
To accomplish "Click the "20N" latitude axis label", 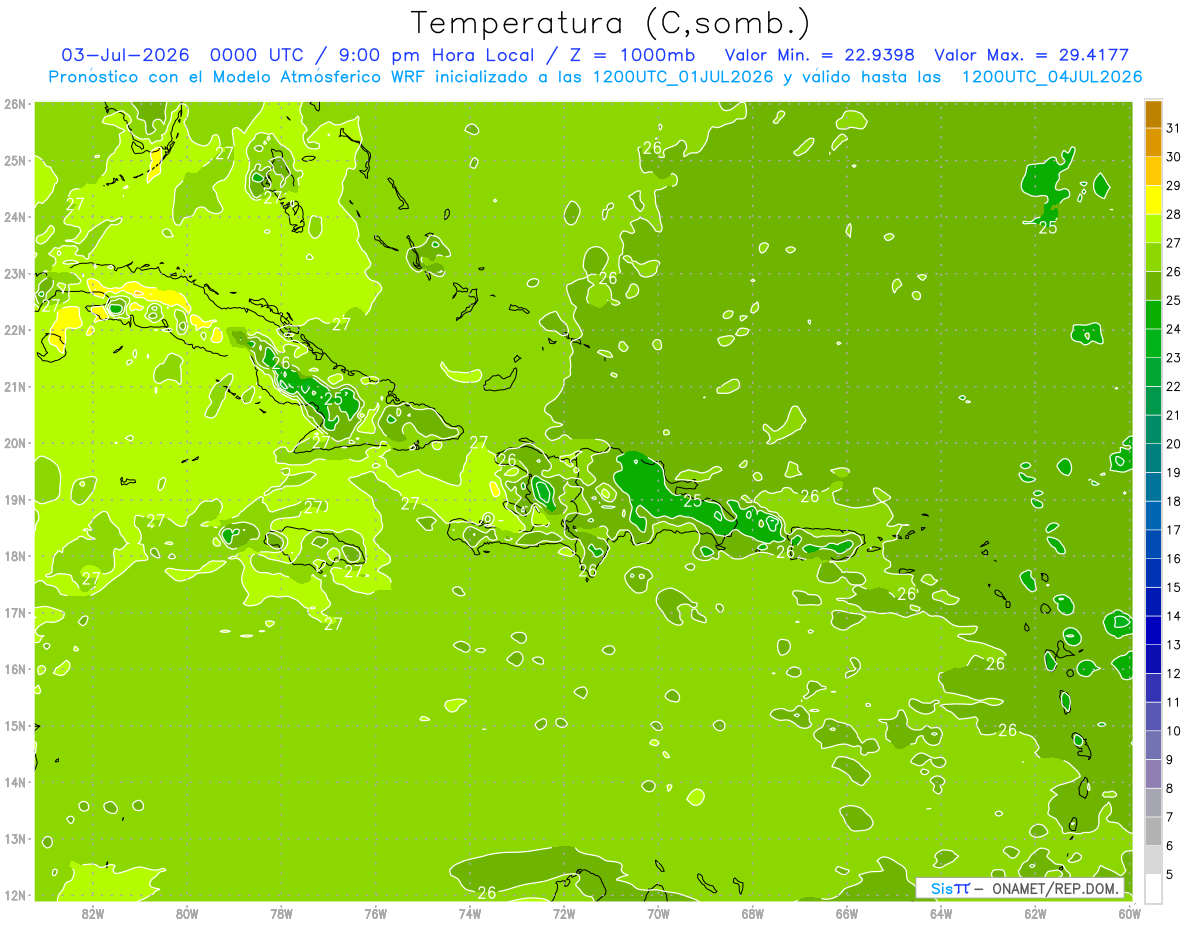I will click(15, 443).
